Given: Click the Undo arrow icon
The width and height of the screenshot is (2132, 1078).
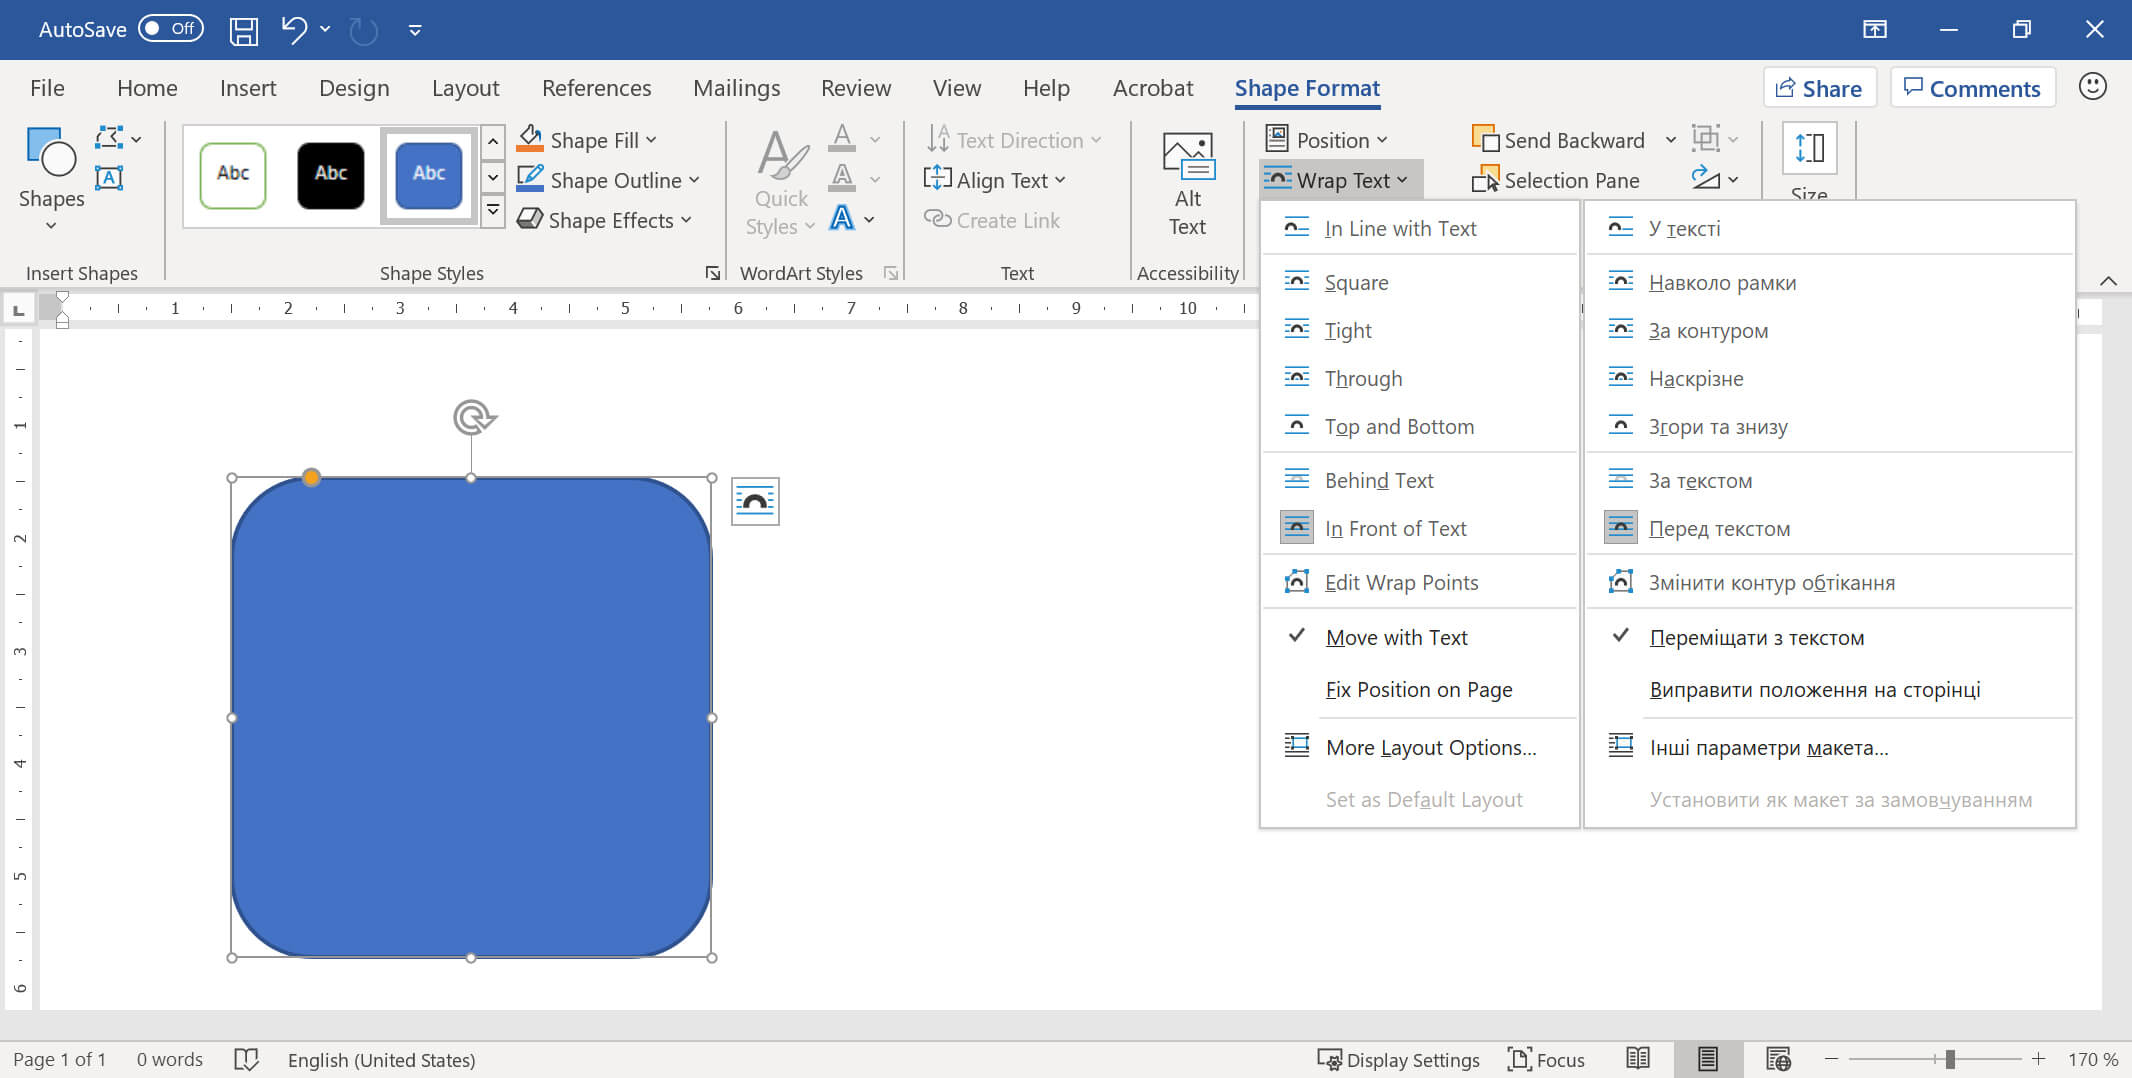Looking at the screenshot, I should [x=294, y=29].
